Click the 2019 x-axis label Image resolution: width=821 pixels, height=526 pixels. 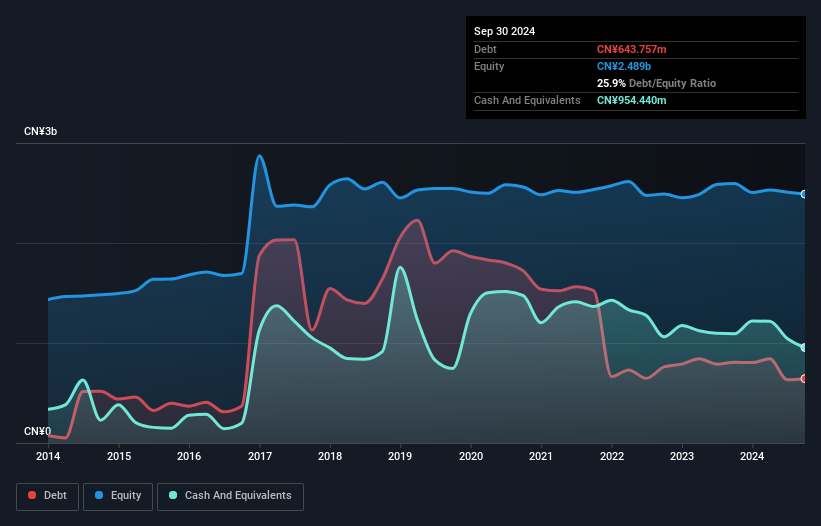[x=400, y=456]
